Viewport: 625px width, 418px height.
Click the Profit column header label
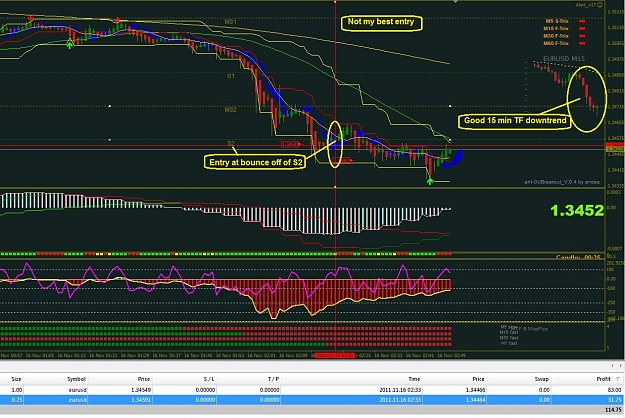(x=603, y=379)
